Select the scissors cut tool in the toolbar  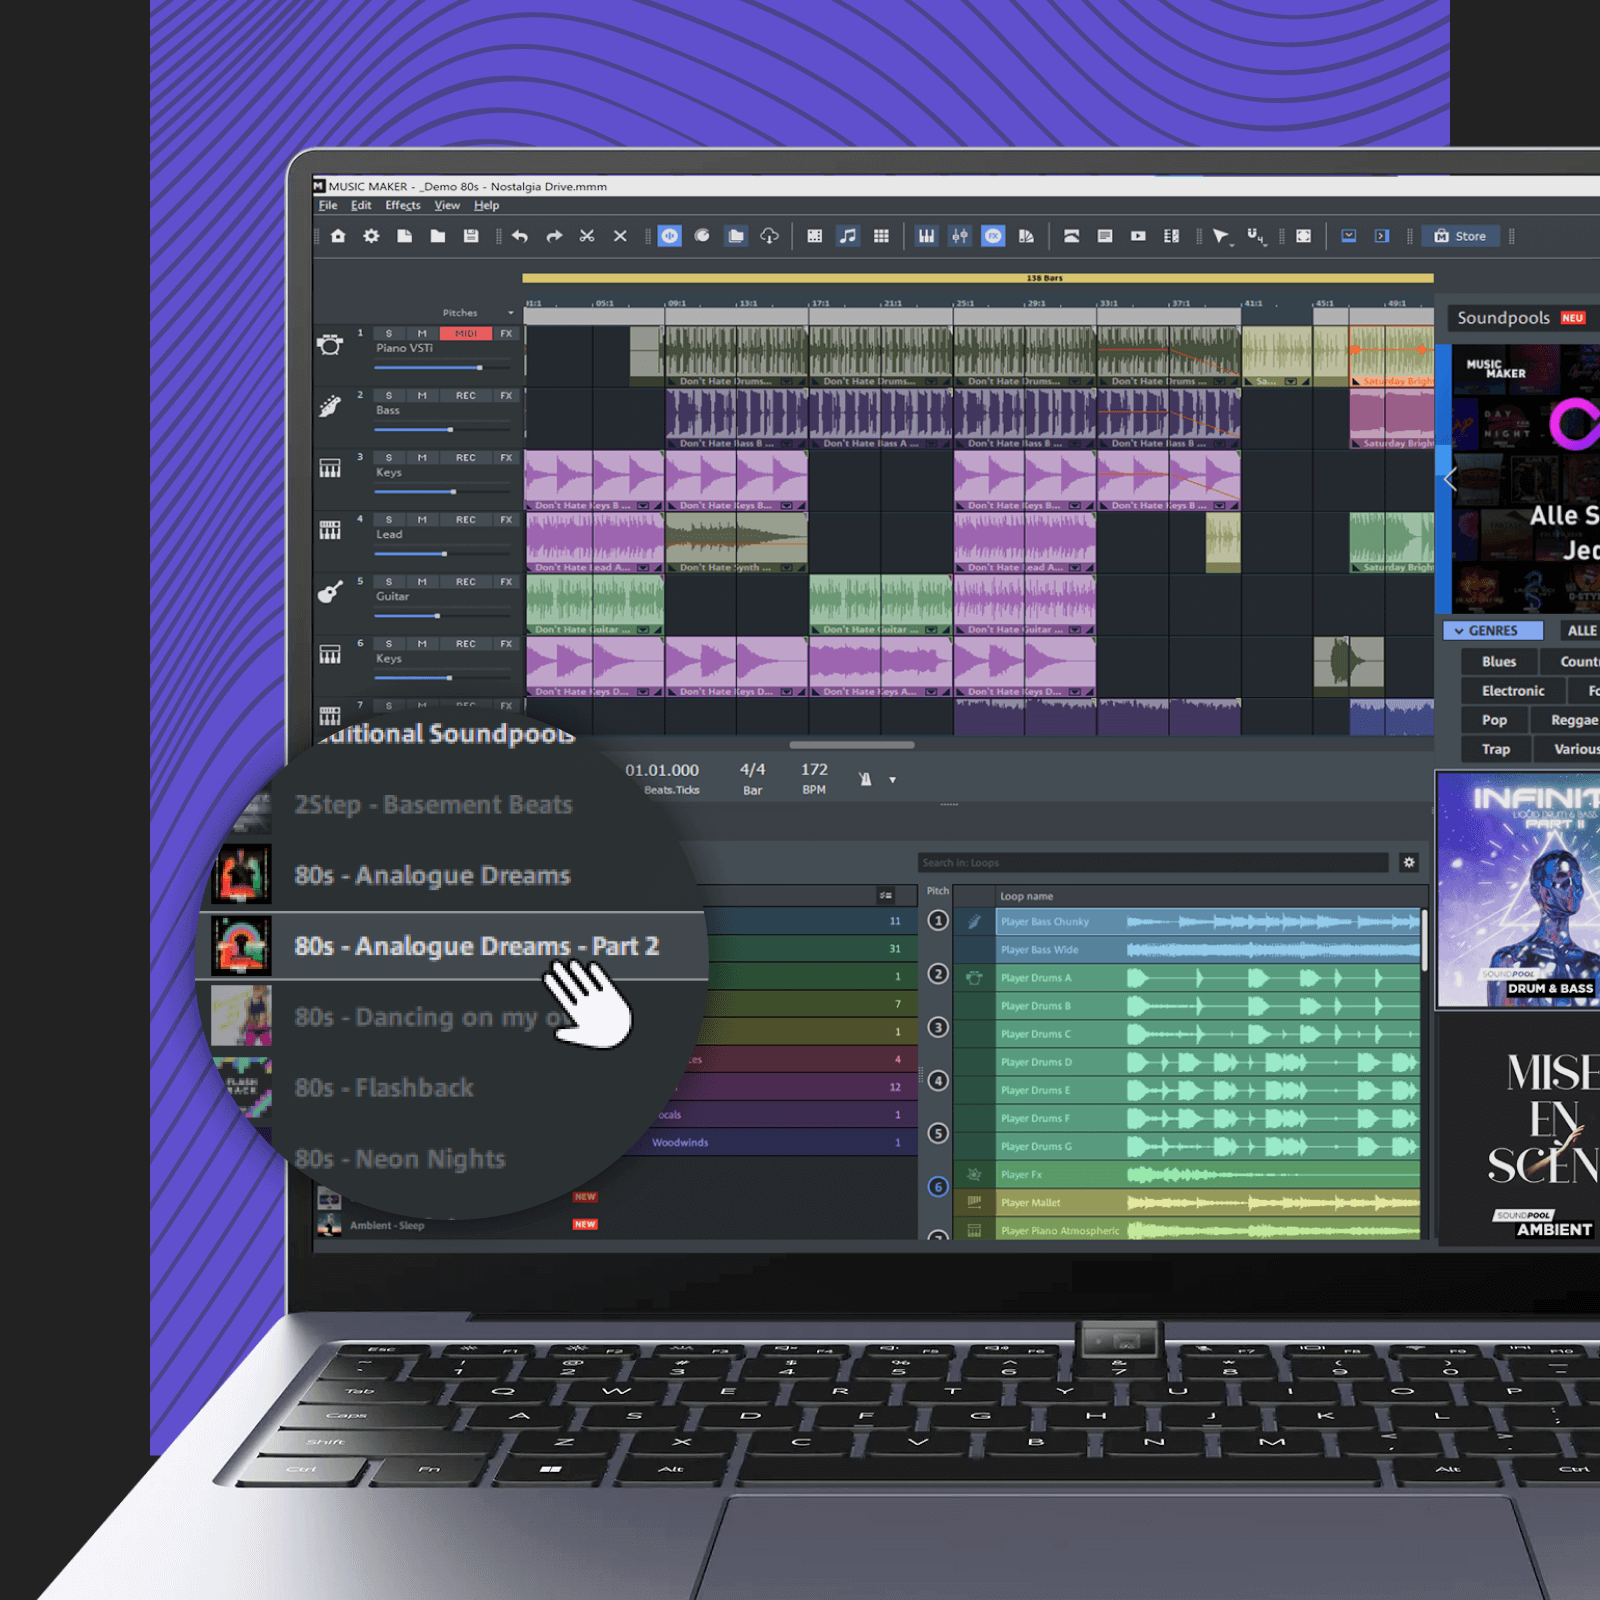[x=587, y=236]
